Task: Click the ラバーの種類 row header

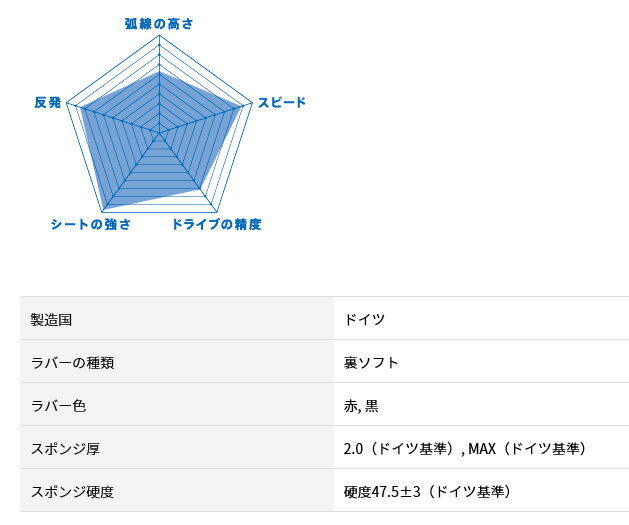Action: (177, 361)
